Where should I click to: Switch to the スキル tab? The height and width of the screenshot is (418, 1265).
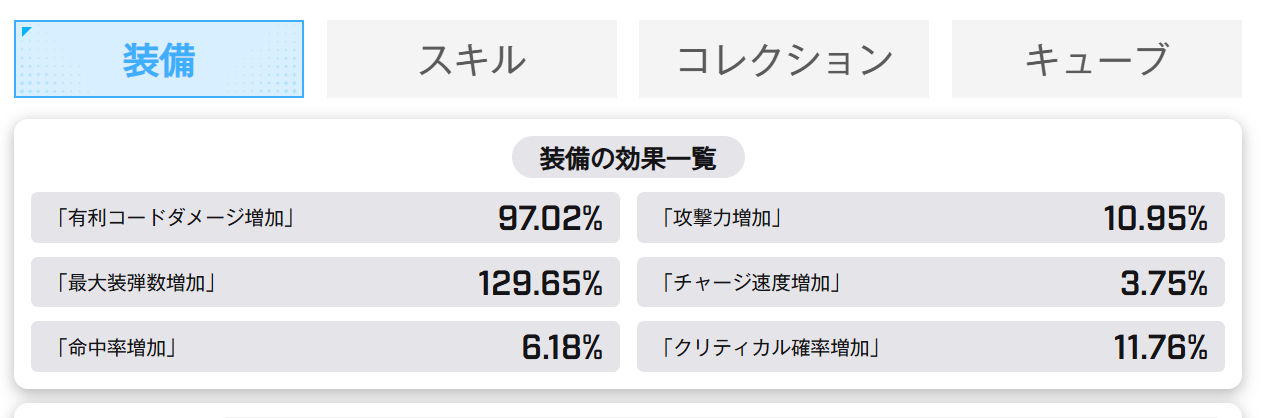[x=472, y=59]
